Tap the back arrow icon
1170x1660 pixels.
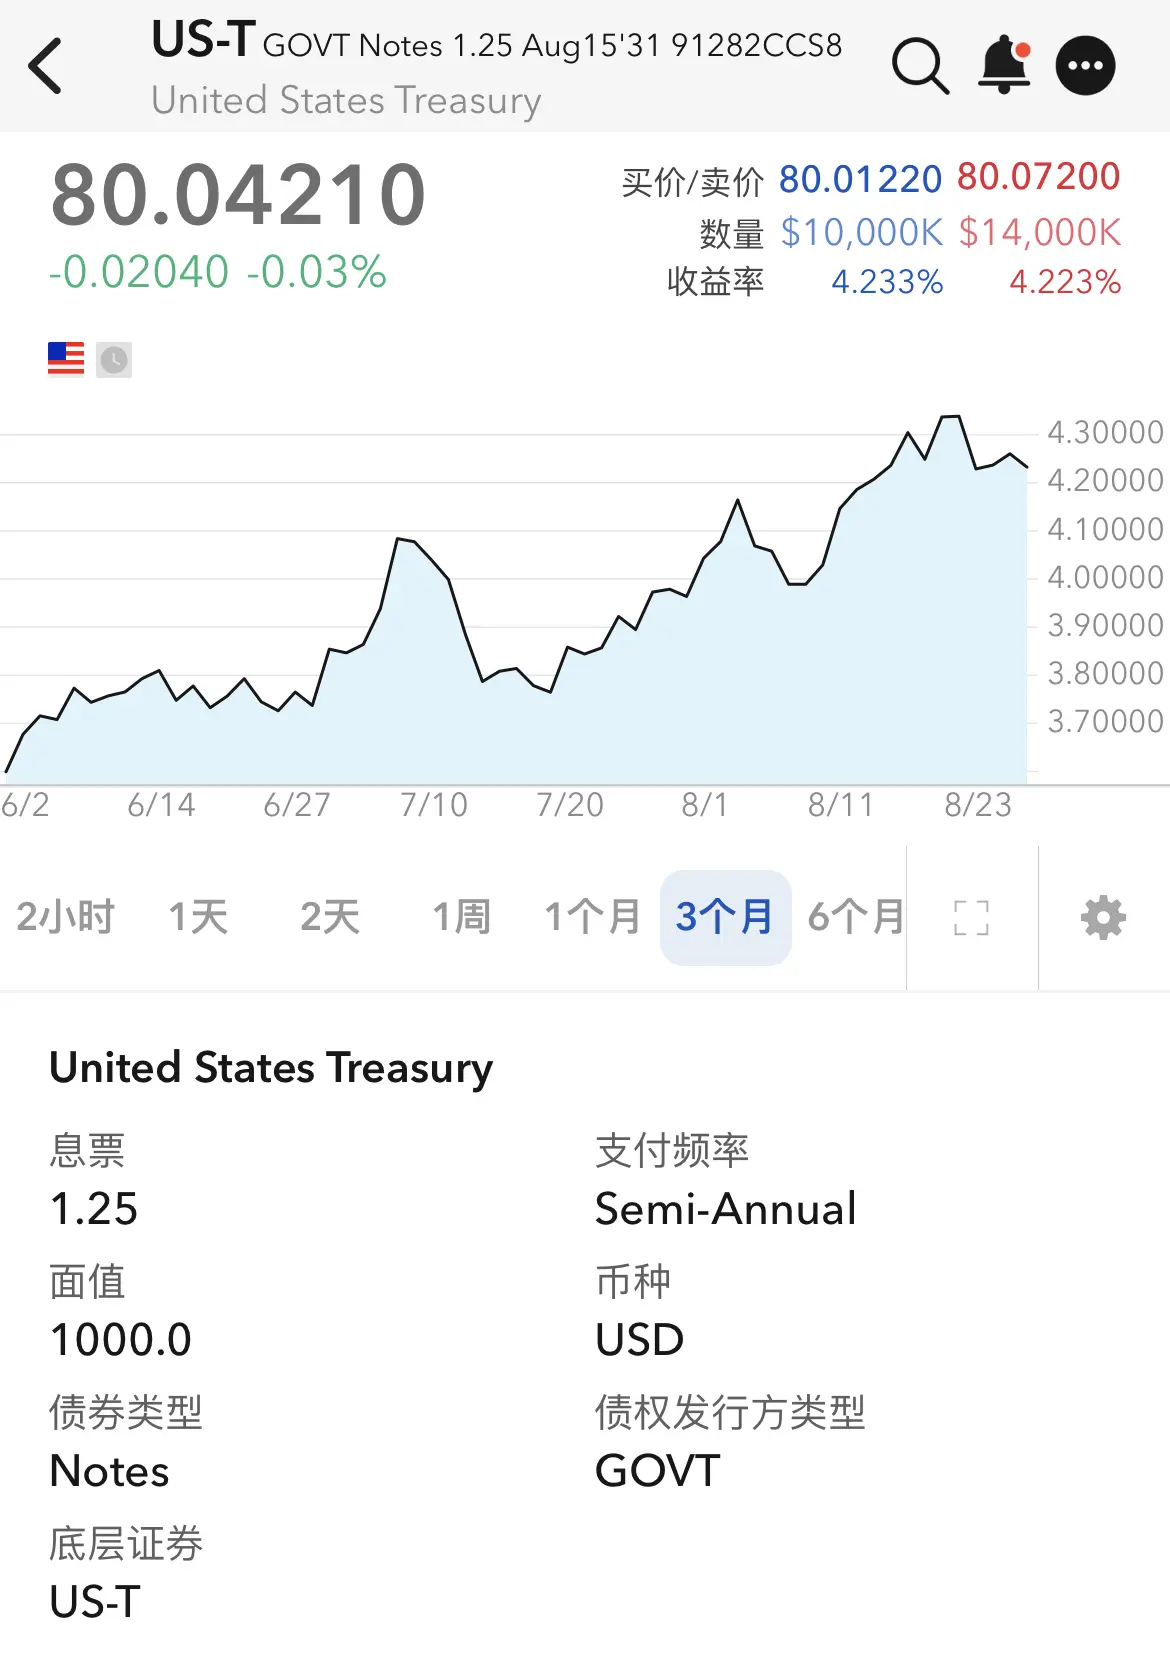point(46,66)
